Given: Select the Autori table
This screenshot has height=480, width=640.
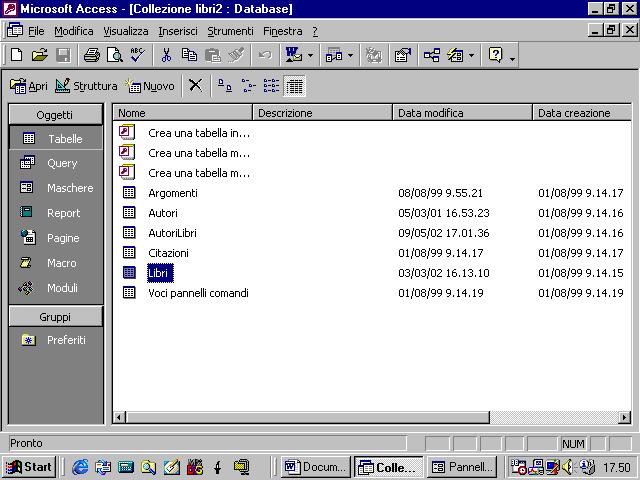Looking at the screenshot, I should pos(150,213).
